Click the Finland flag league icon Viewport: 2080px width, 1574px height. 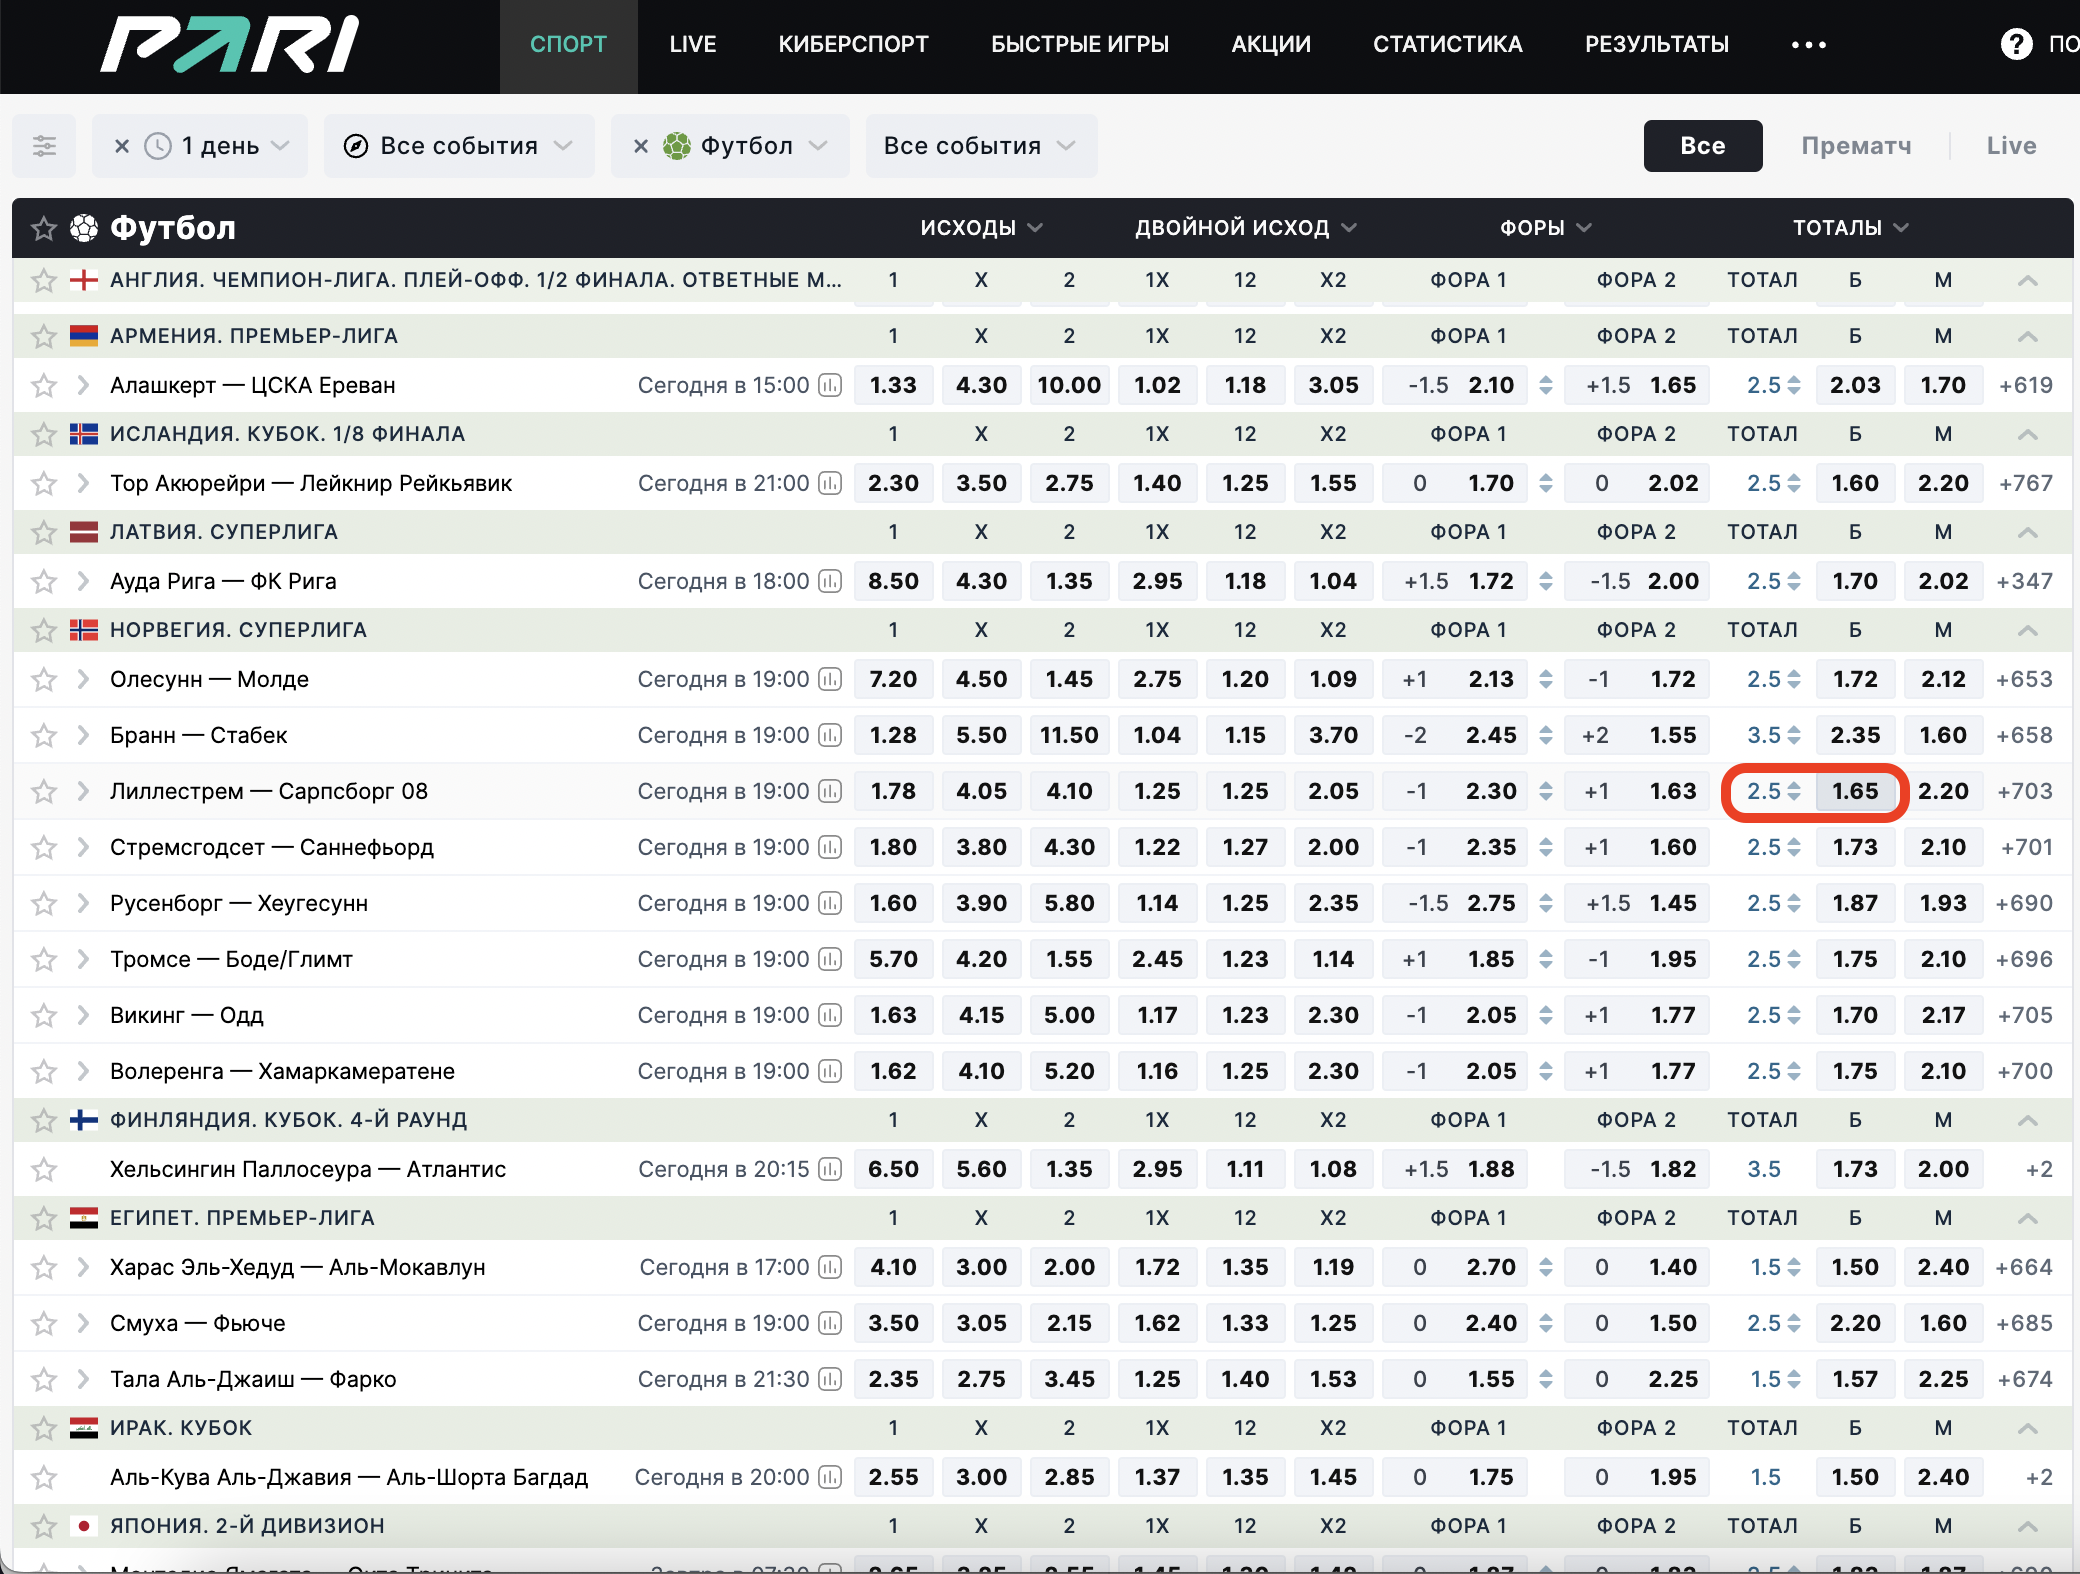[x=84, y=1120]
